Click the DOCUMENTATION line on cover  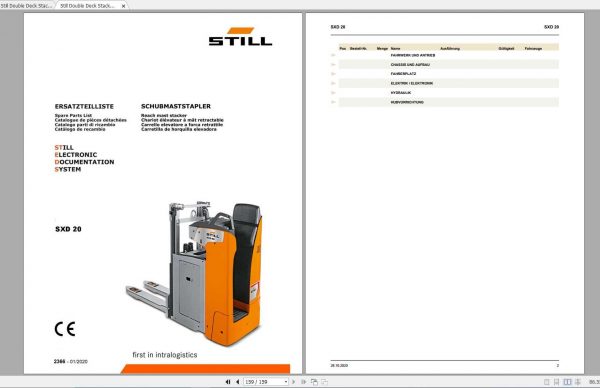(x=85, y=162)
